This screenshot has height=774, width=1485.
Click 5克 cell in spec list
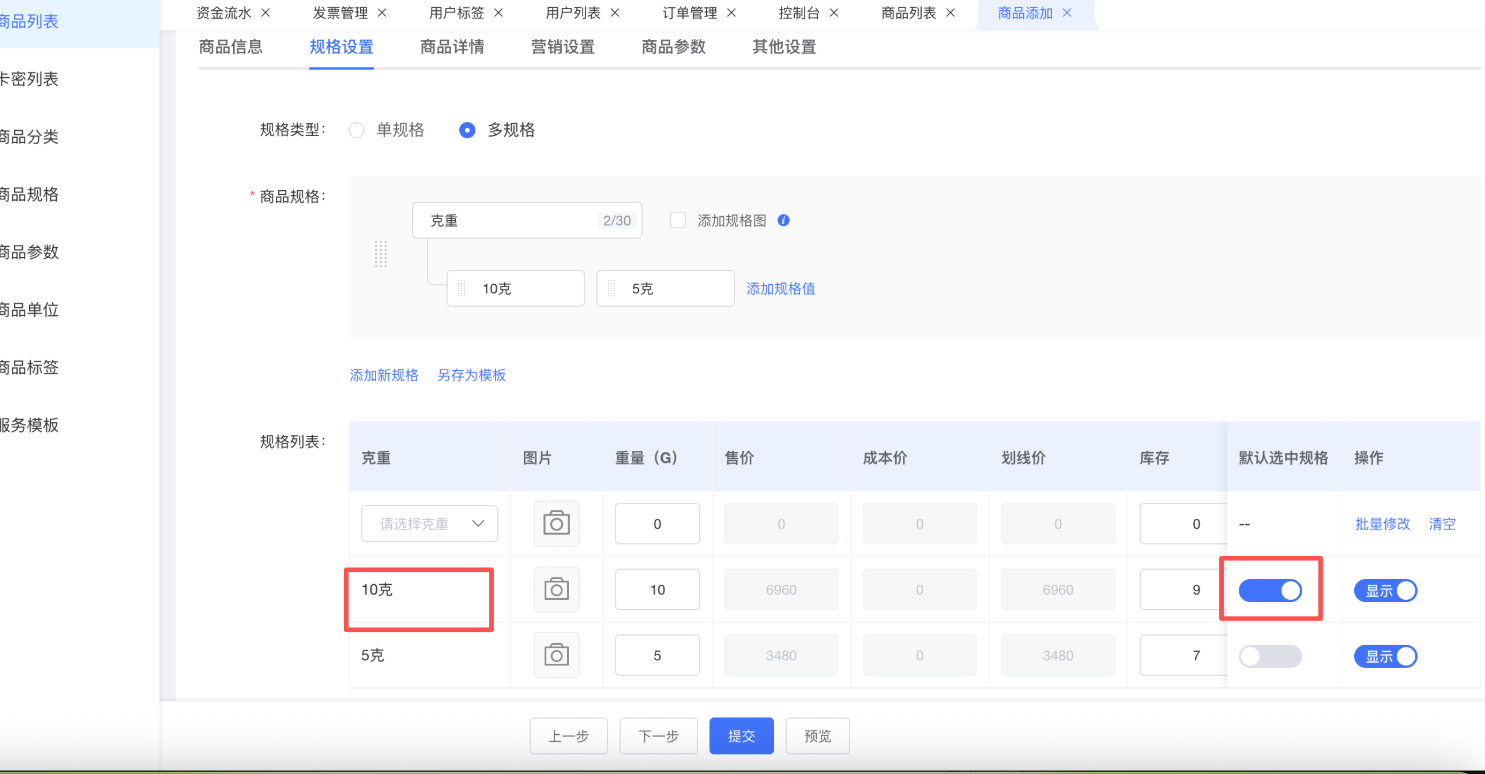429,656
